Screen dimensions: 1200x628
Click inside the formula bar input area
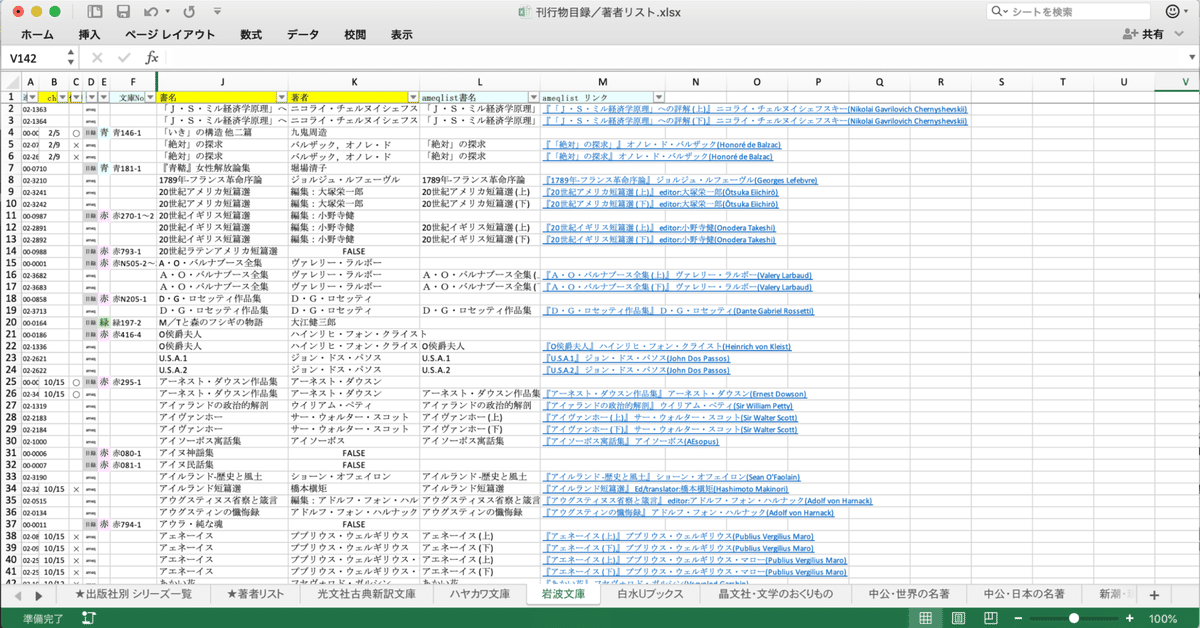pos(670,58)
